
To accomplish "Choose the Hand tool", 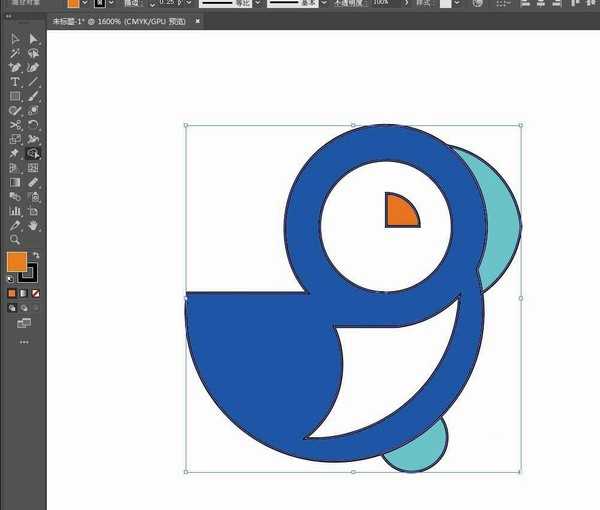I will click(x=33, y=226).
